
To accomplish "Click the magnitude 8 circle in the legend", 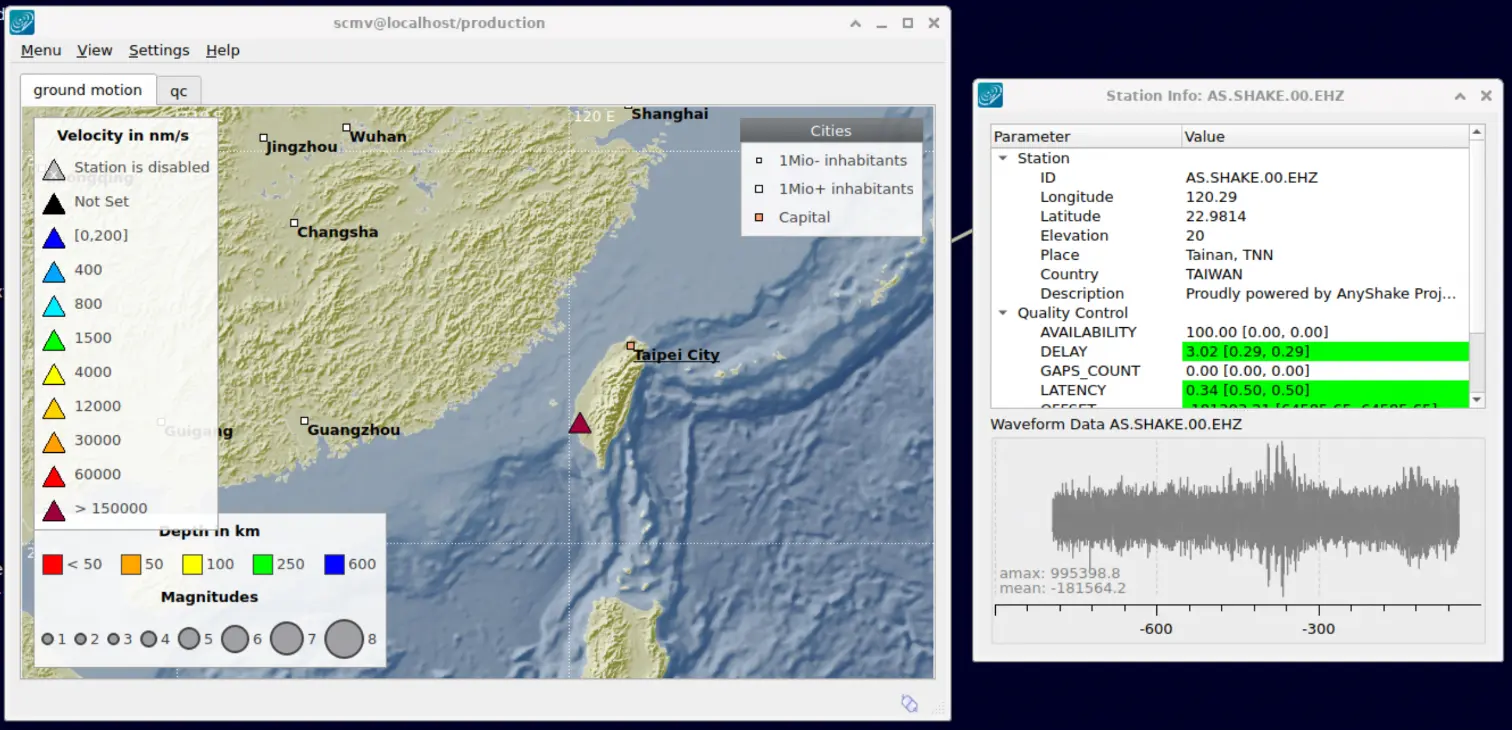I will tap(344, 638).
